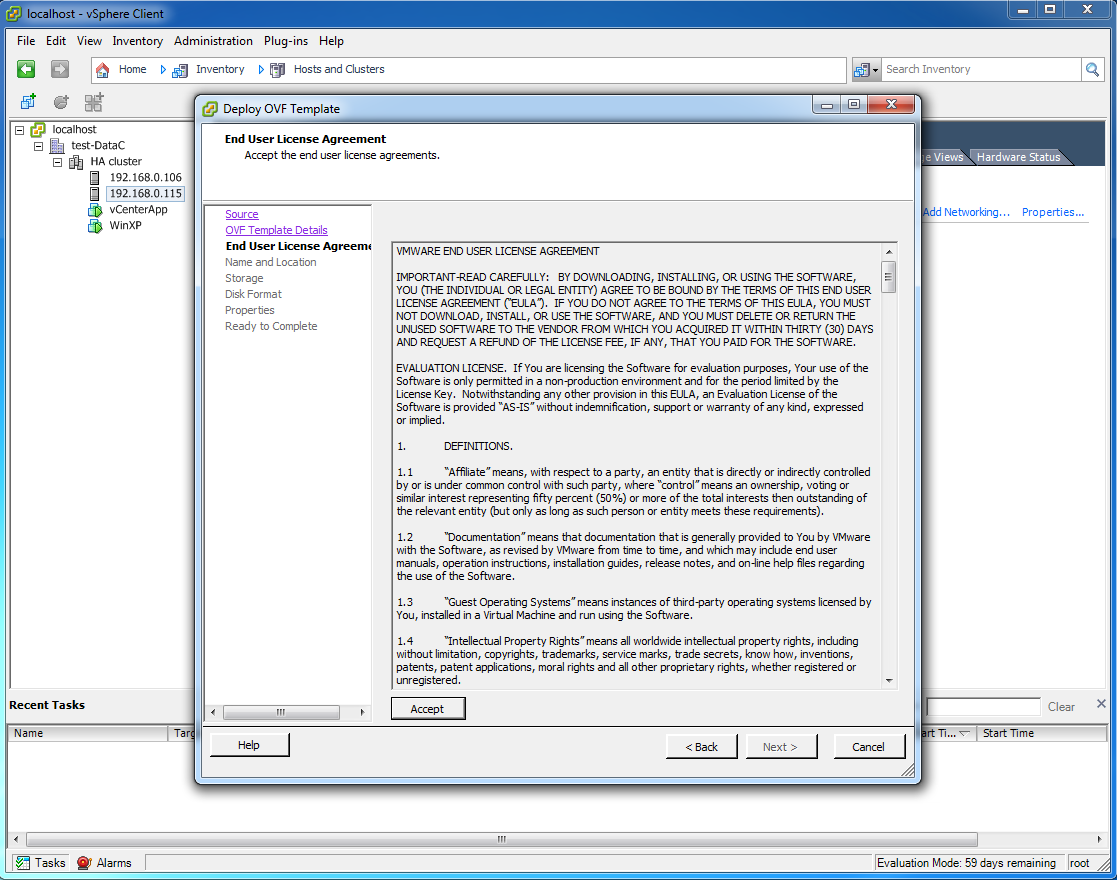
Task: Click the green Back navigation arrow
Action: point(26,69)
